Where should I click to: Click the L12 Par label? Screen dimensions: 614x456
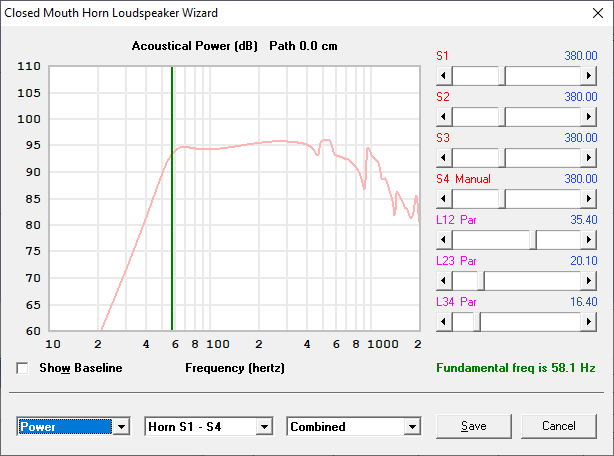(456, 220)
